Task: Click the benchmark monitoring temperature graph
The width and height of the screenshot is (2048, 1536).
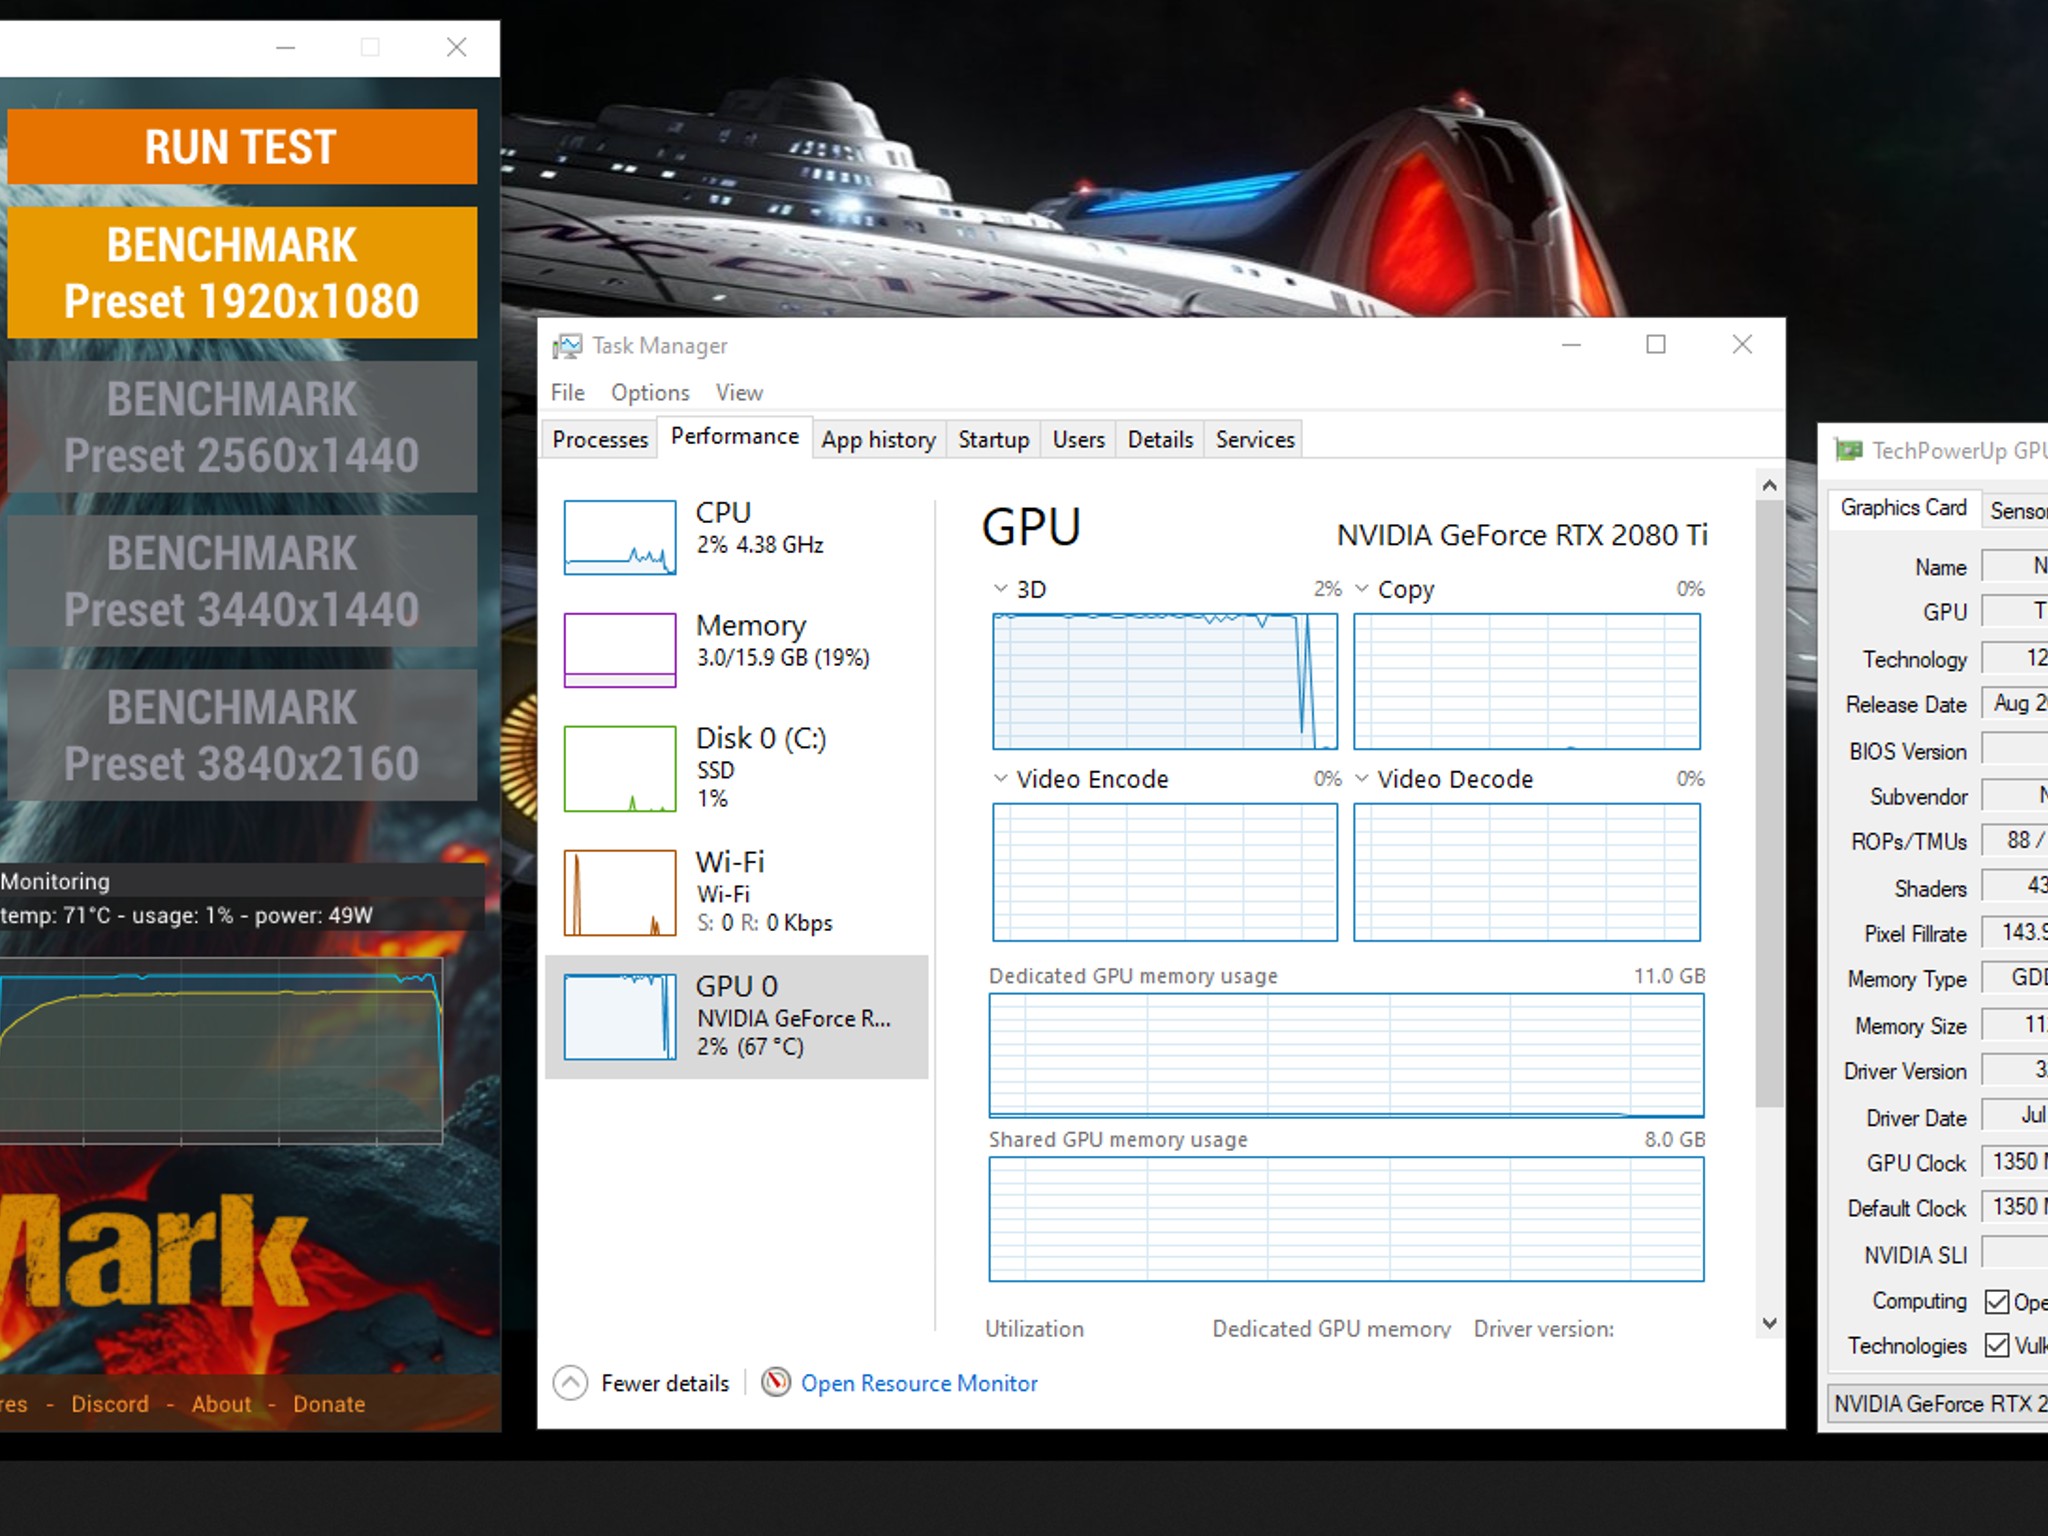Action: pos(221,1050)
